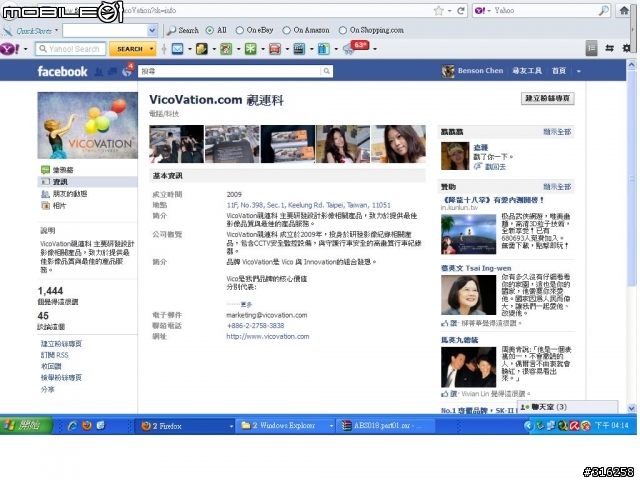This screenshot has width=640, height=480.
Task: Launch Firefox from quick launch bar
Action: point(87,426)
